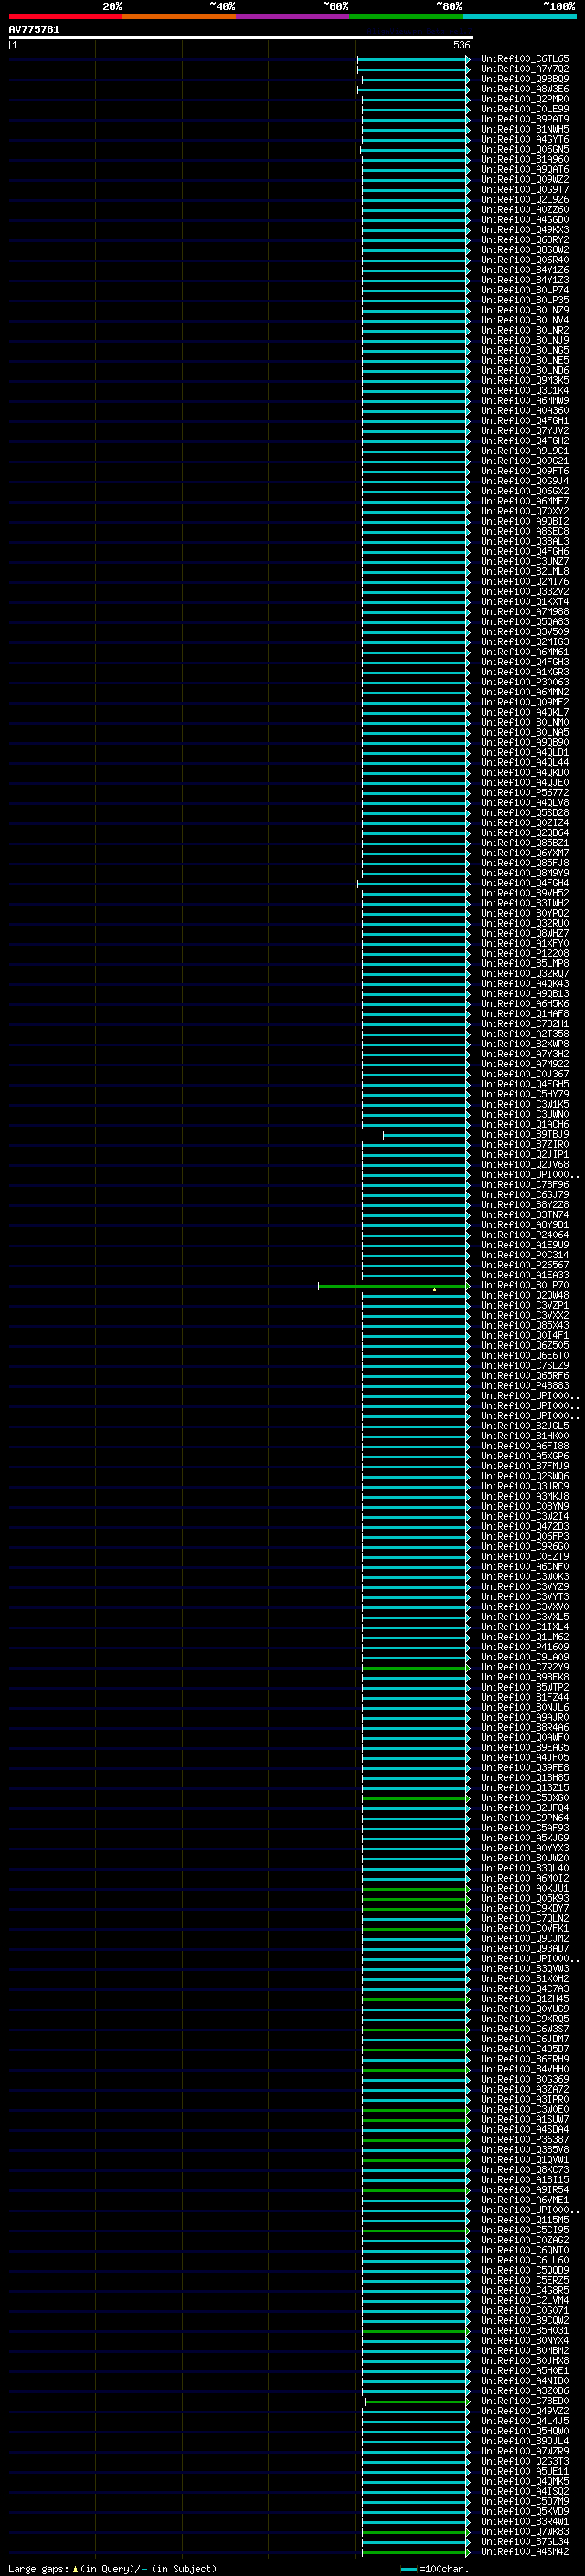Image resolution: width=585 pixels, height=2576 pixels.
Task: Select the UniRef100_C5D7M9 label
Action: pyautogui.click(x=525, y=2502)
